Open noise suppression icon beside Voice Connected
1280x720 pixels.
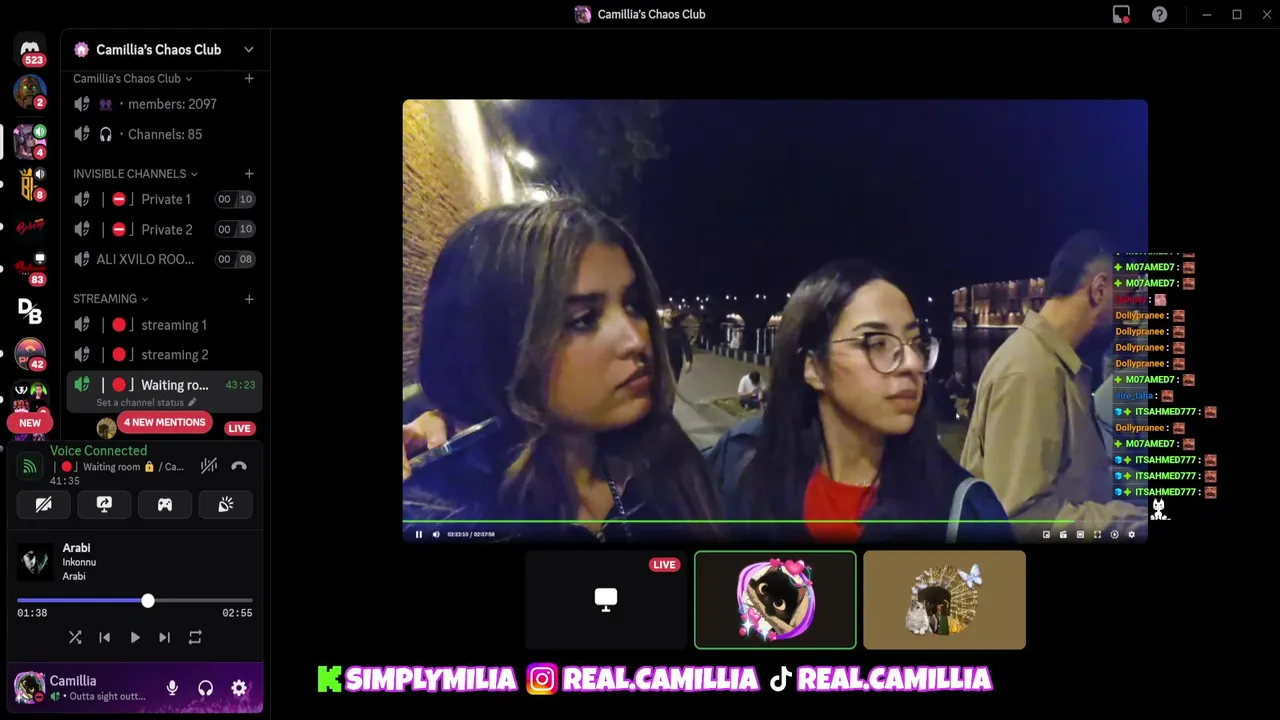[208, 466]
